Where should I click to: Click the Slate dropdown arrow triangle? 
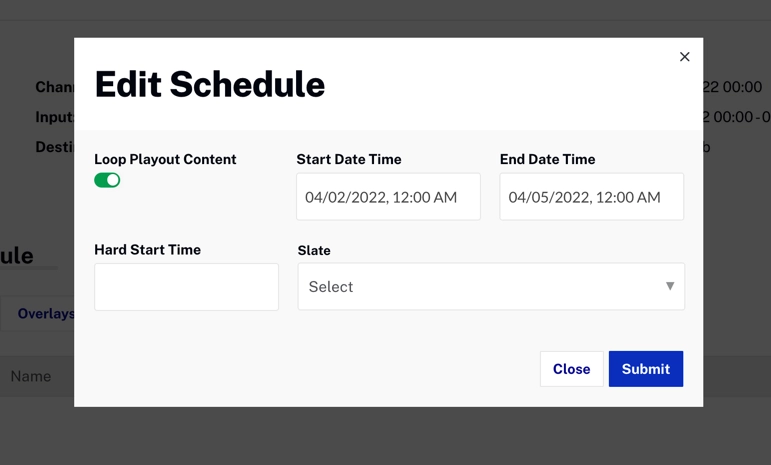click(670, 286)
